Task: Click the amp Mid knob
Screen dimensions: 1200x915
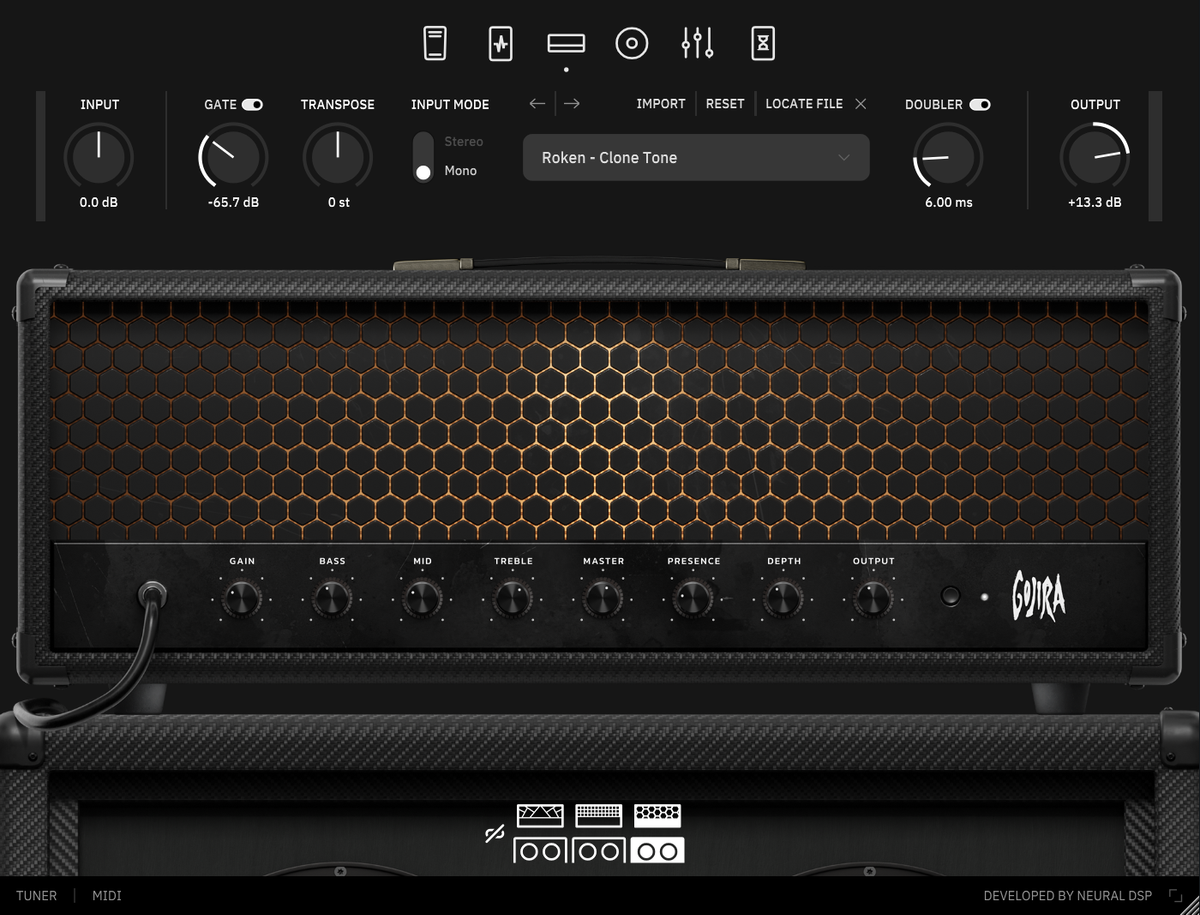Action: pyautogui.click(x=422, y=599)
